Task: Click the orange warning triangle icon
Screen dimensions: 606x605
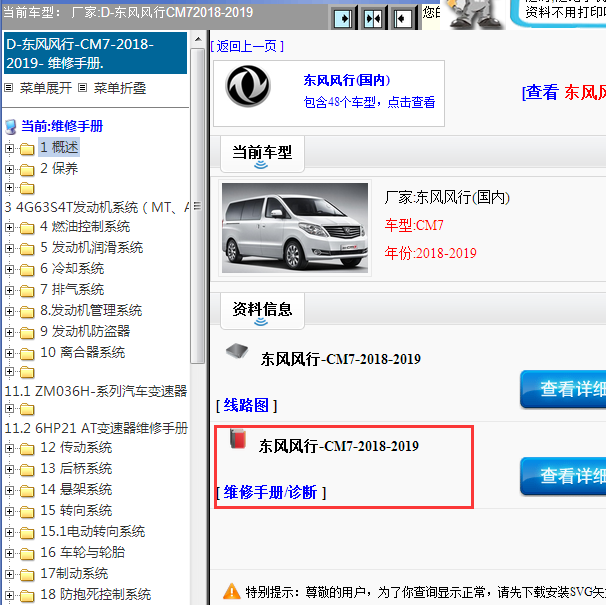Action: click(x=232, y=591)
